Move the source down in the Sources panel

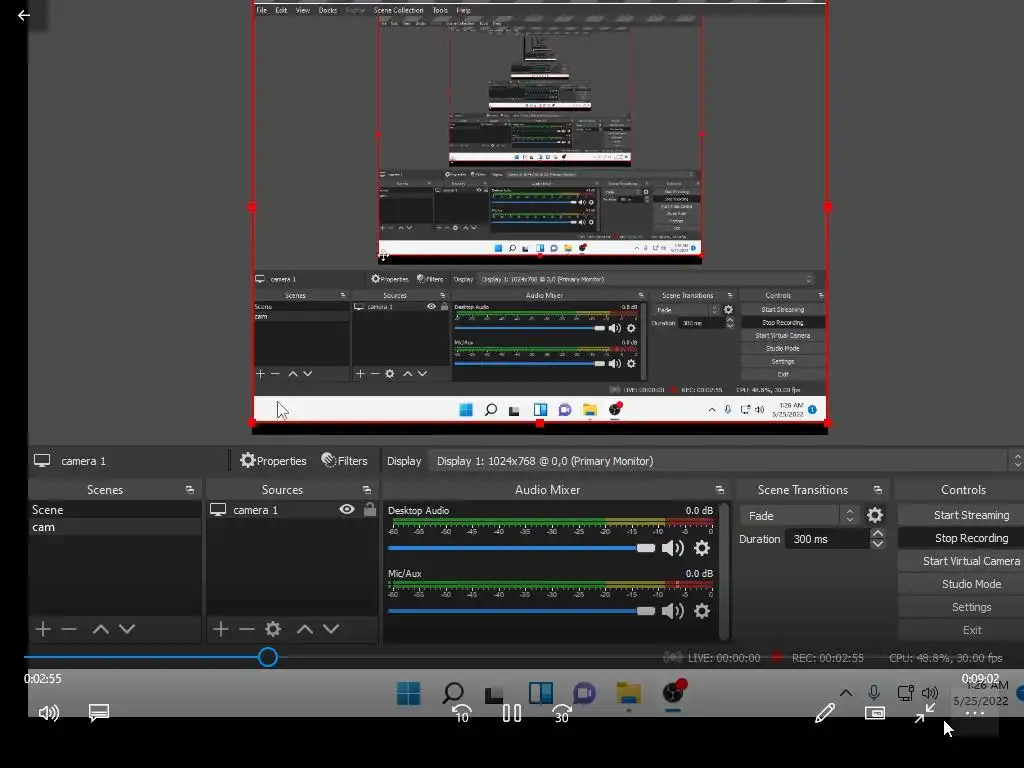tap(331, 629)
